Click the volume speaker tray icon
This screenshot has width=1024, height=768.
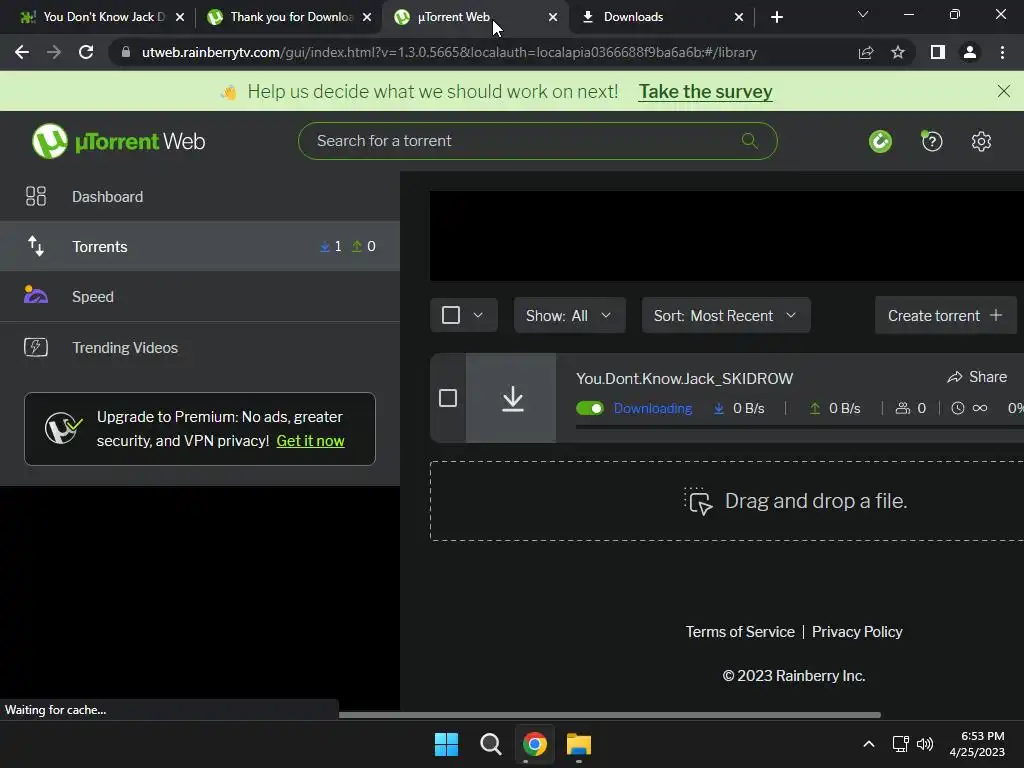click(x=925, y=744)
